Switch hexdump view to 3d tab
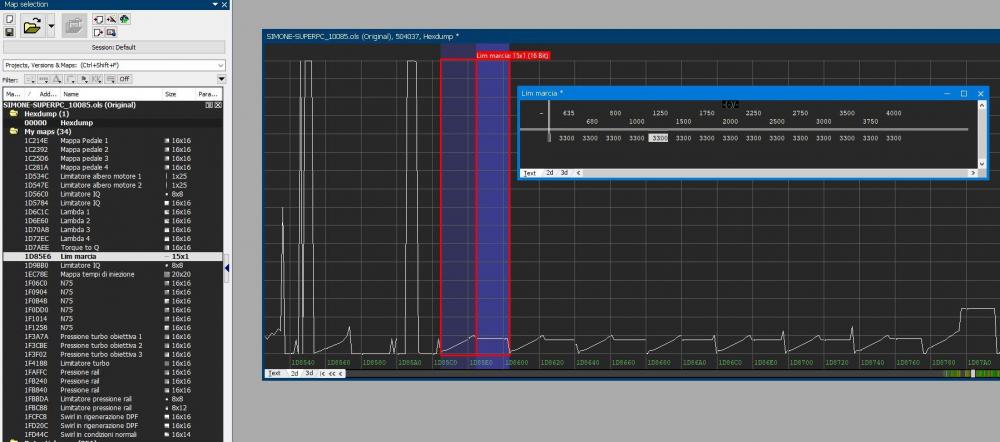This screenshot has width=1000, height=442. pyautogui.click(x=309, y=373)
